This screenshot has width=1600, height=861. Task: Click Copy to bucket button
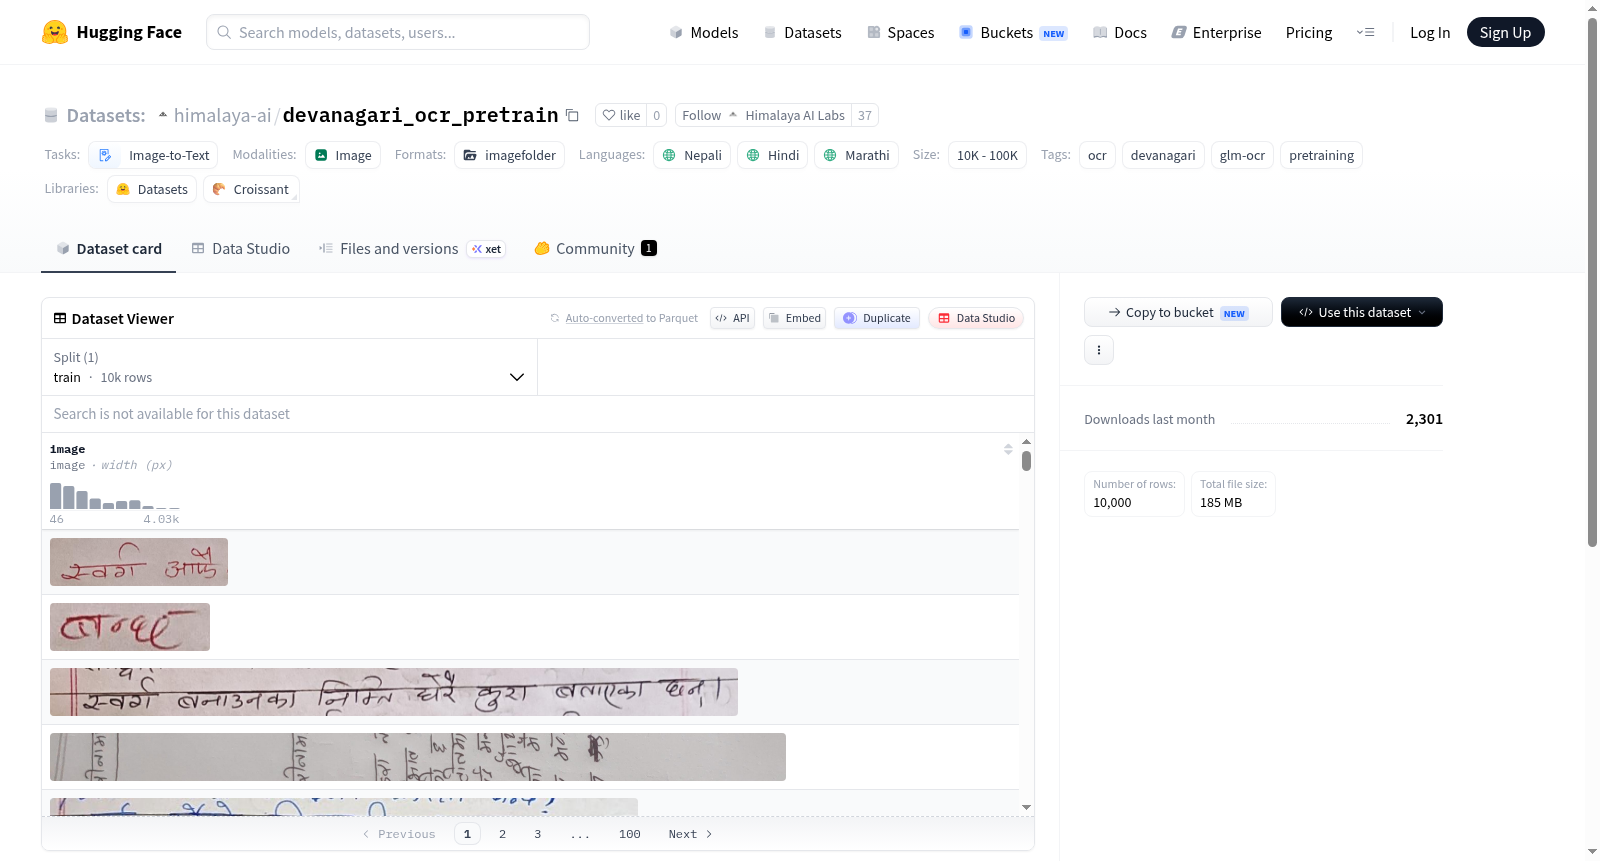pos(1178,312)
